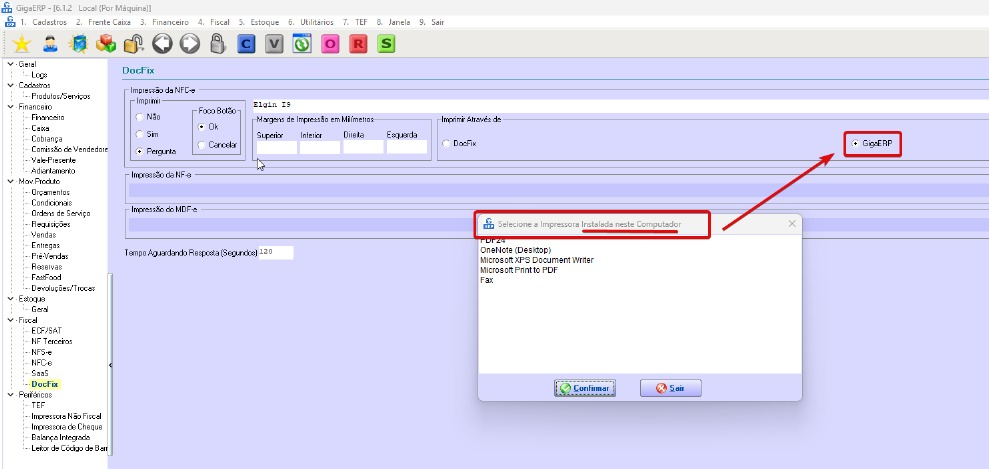Click the red R toolbar button
The width and height of the screenshot is (989, 469).
pos(358,43)
